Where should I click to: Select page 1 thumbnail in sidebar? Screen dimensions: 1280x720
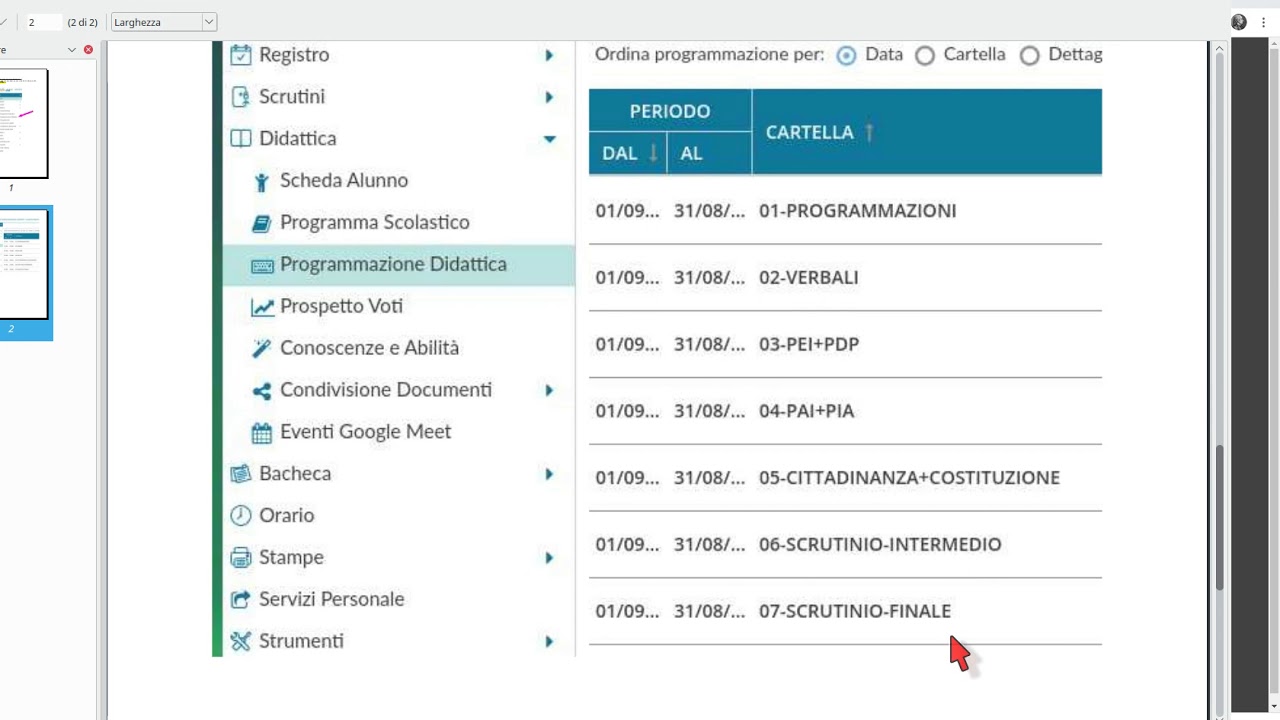point(23,123)
